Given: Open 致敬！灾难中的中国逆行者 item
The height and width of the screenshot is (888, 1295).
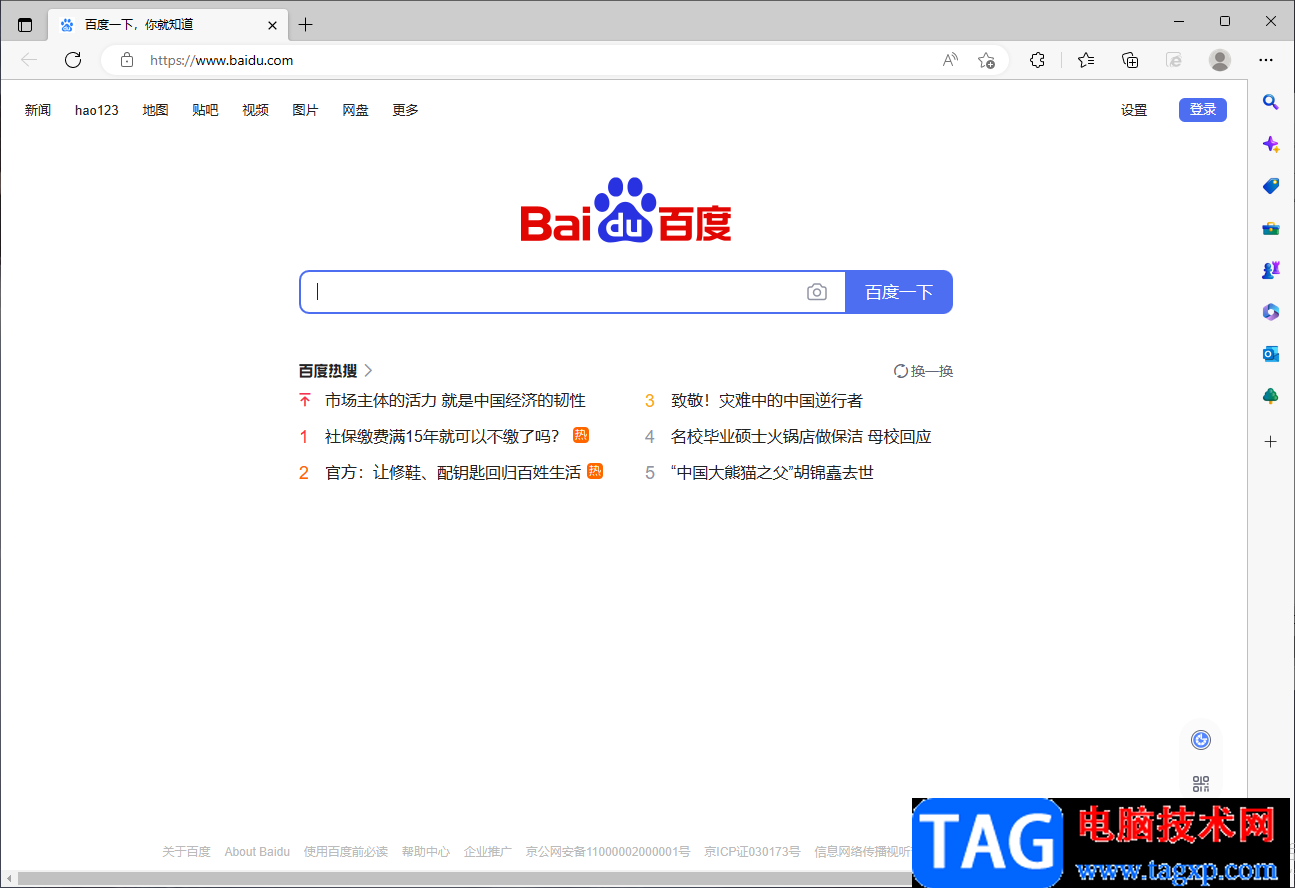Looking at the screenshot, I should point(767,401).
